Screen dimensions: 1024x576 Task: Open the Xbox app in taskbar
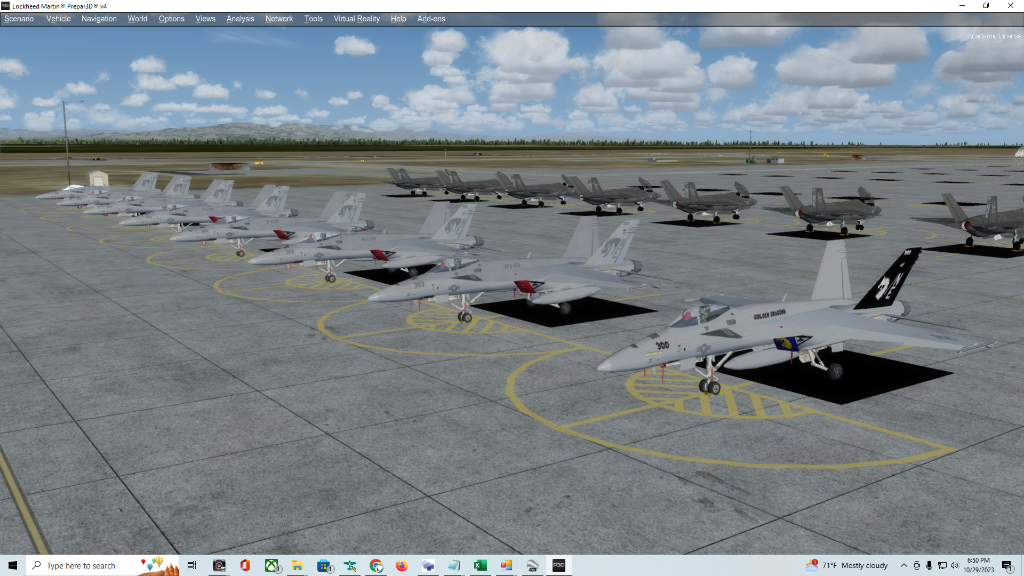271,565
